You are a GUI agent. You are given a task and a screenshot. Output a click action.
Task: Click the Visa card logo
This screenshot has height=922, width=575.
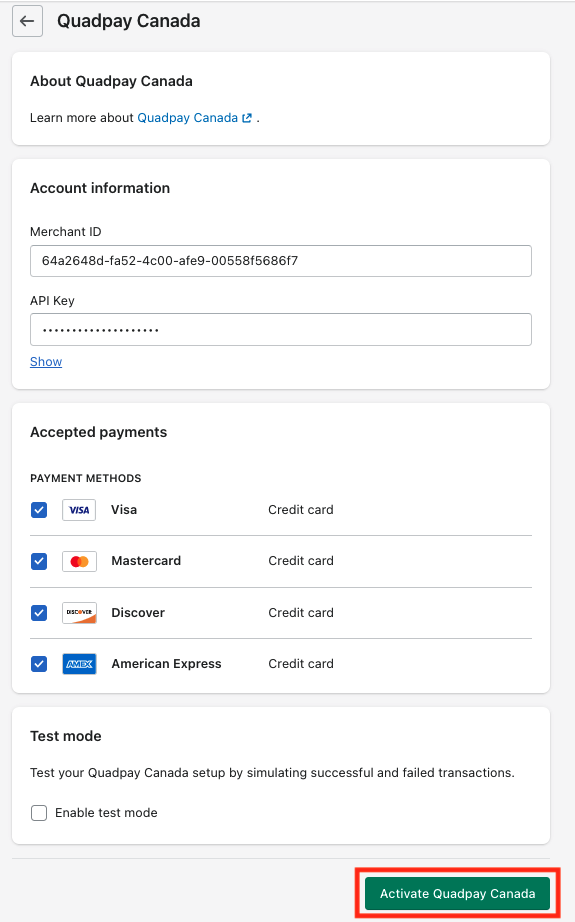click(x=79, y=510)
